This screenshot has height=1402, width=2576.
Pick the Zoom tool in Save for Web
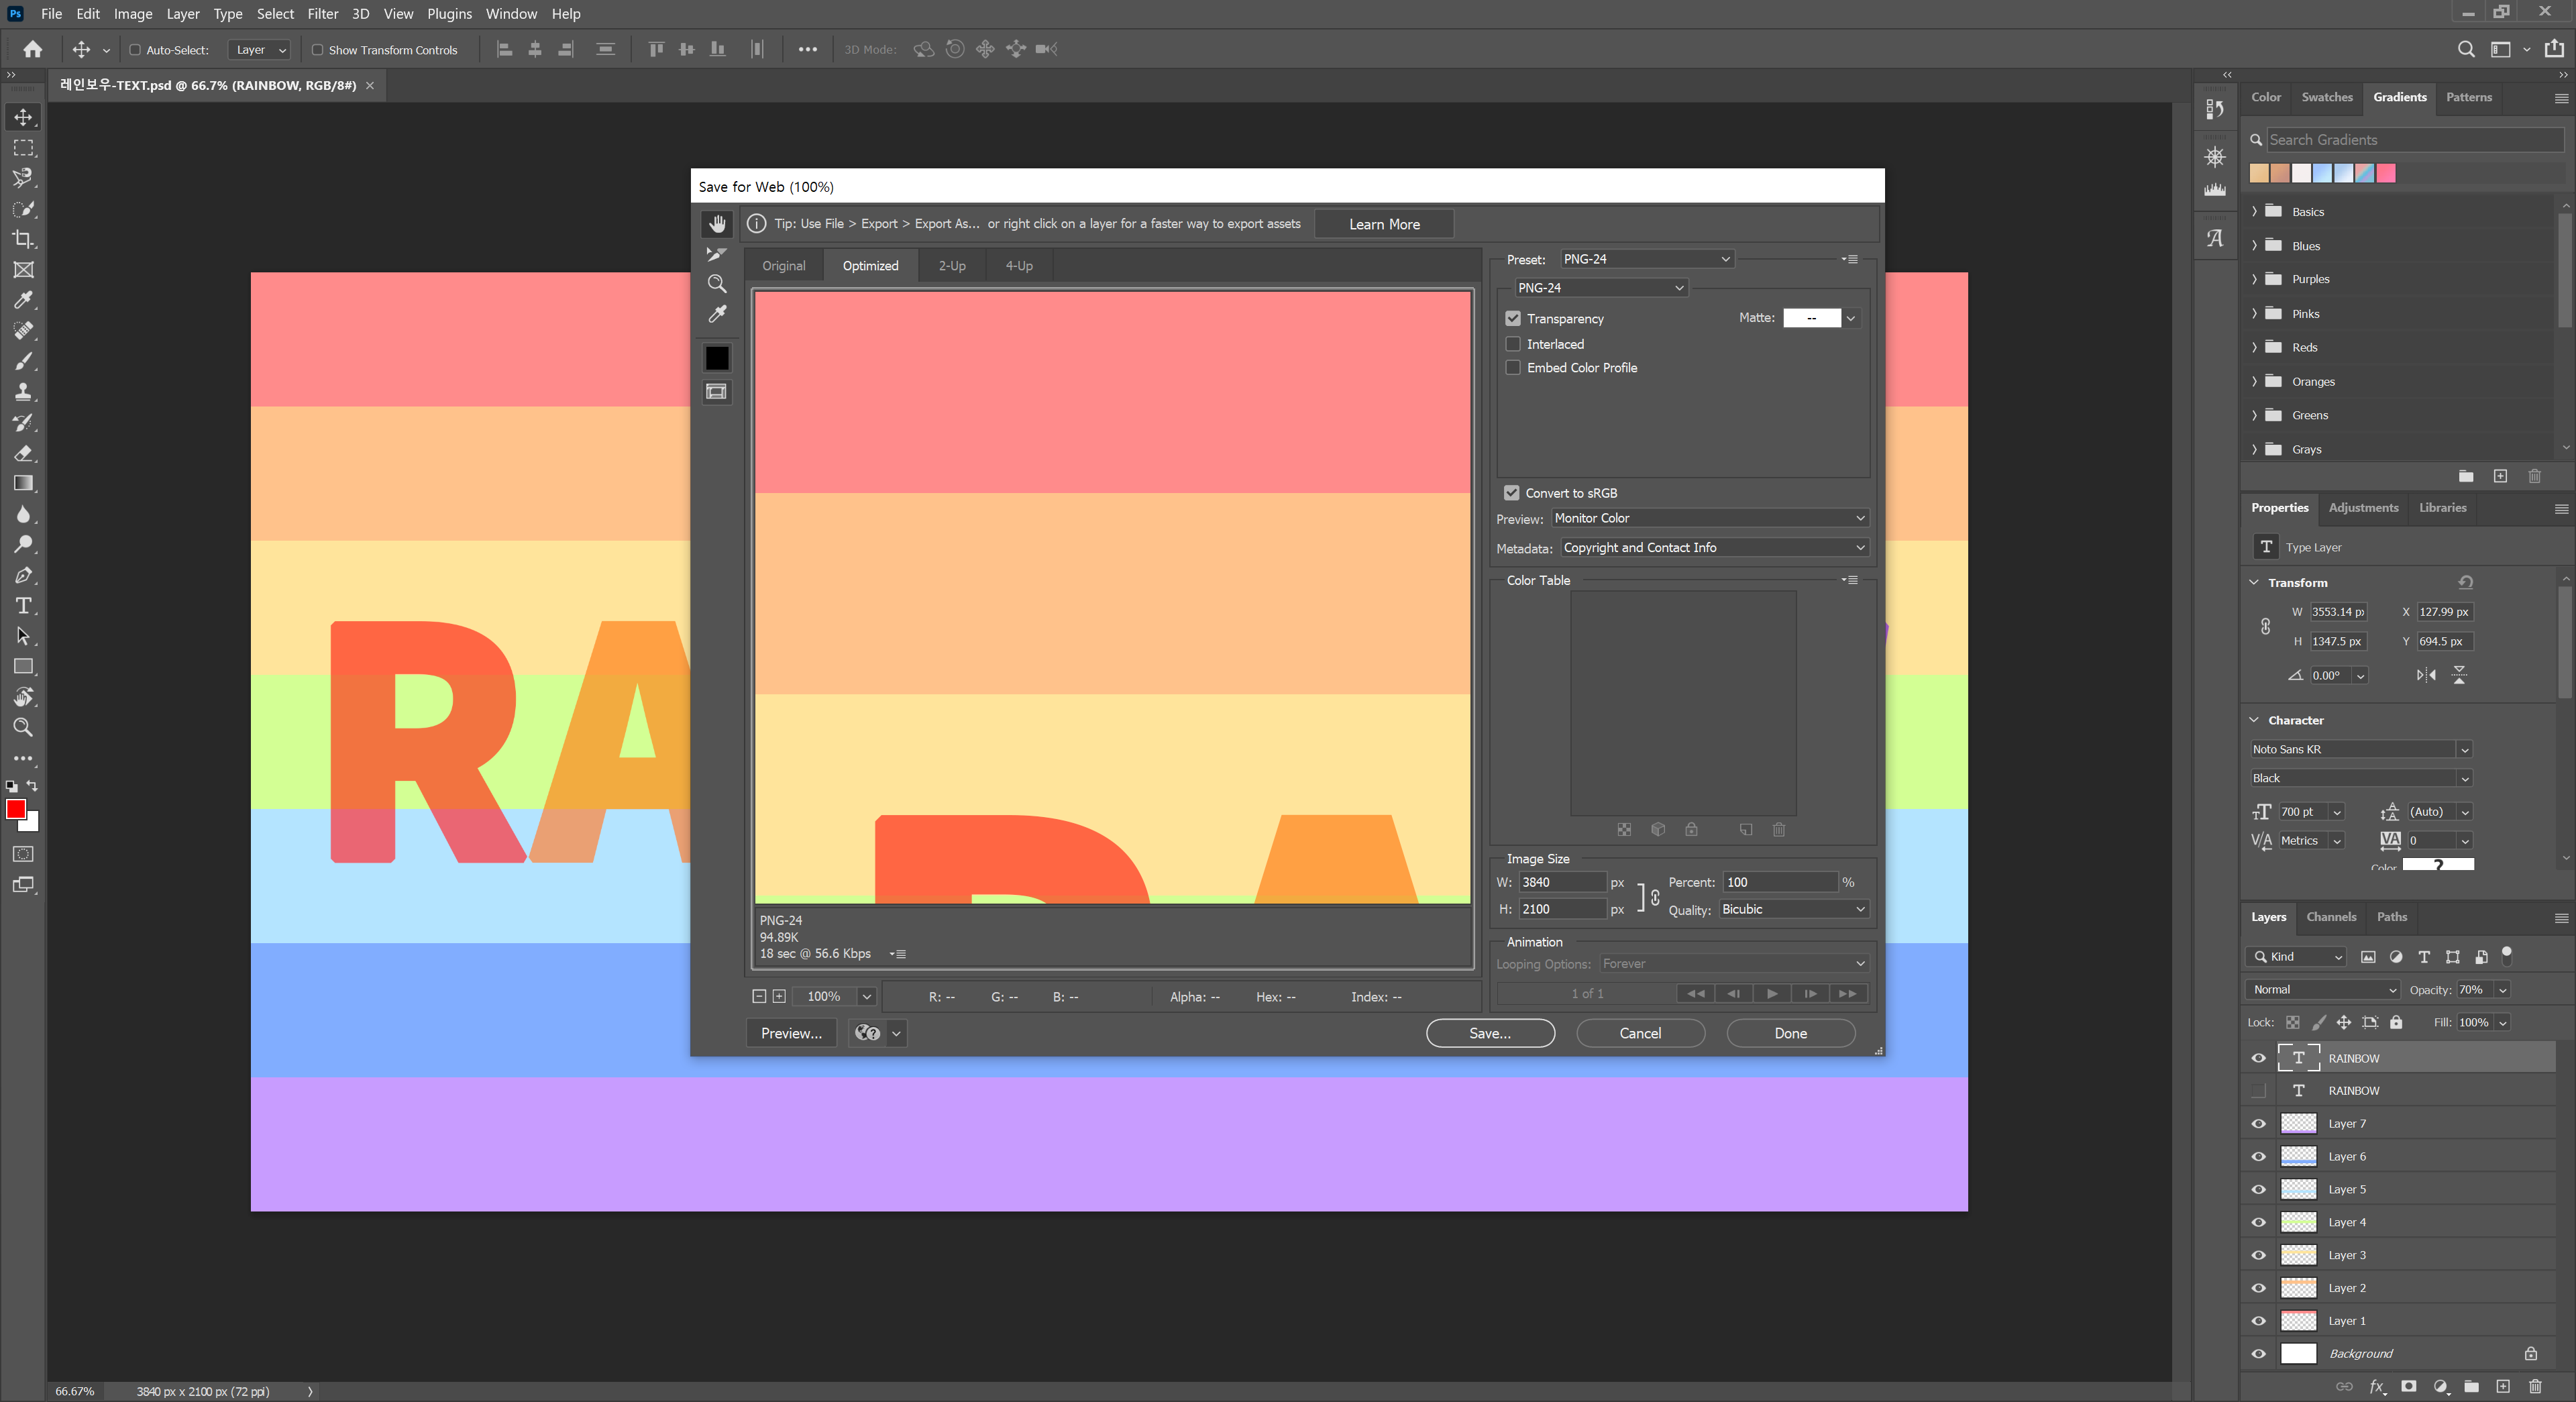tap(717, 284)
